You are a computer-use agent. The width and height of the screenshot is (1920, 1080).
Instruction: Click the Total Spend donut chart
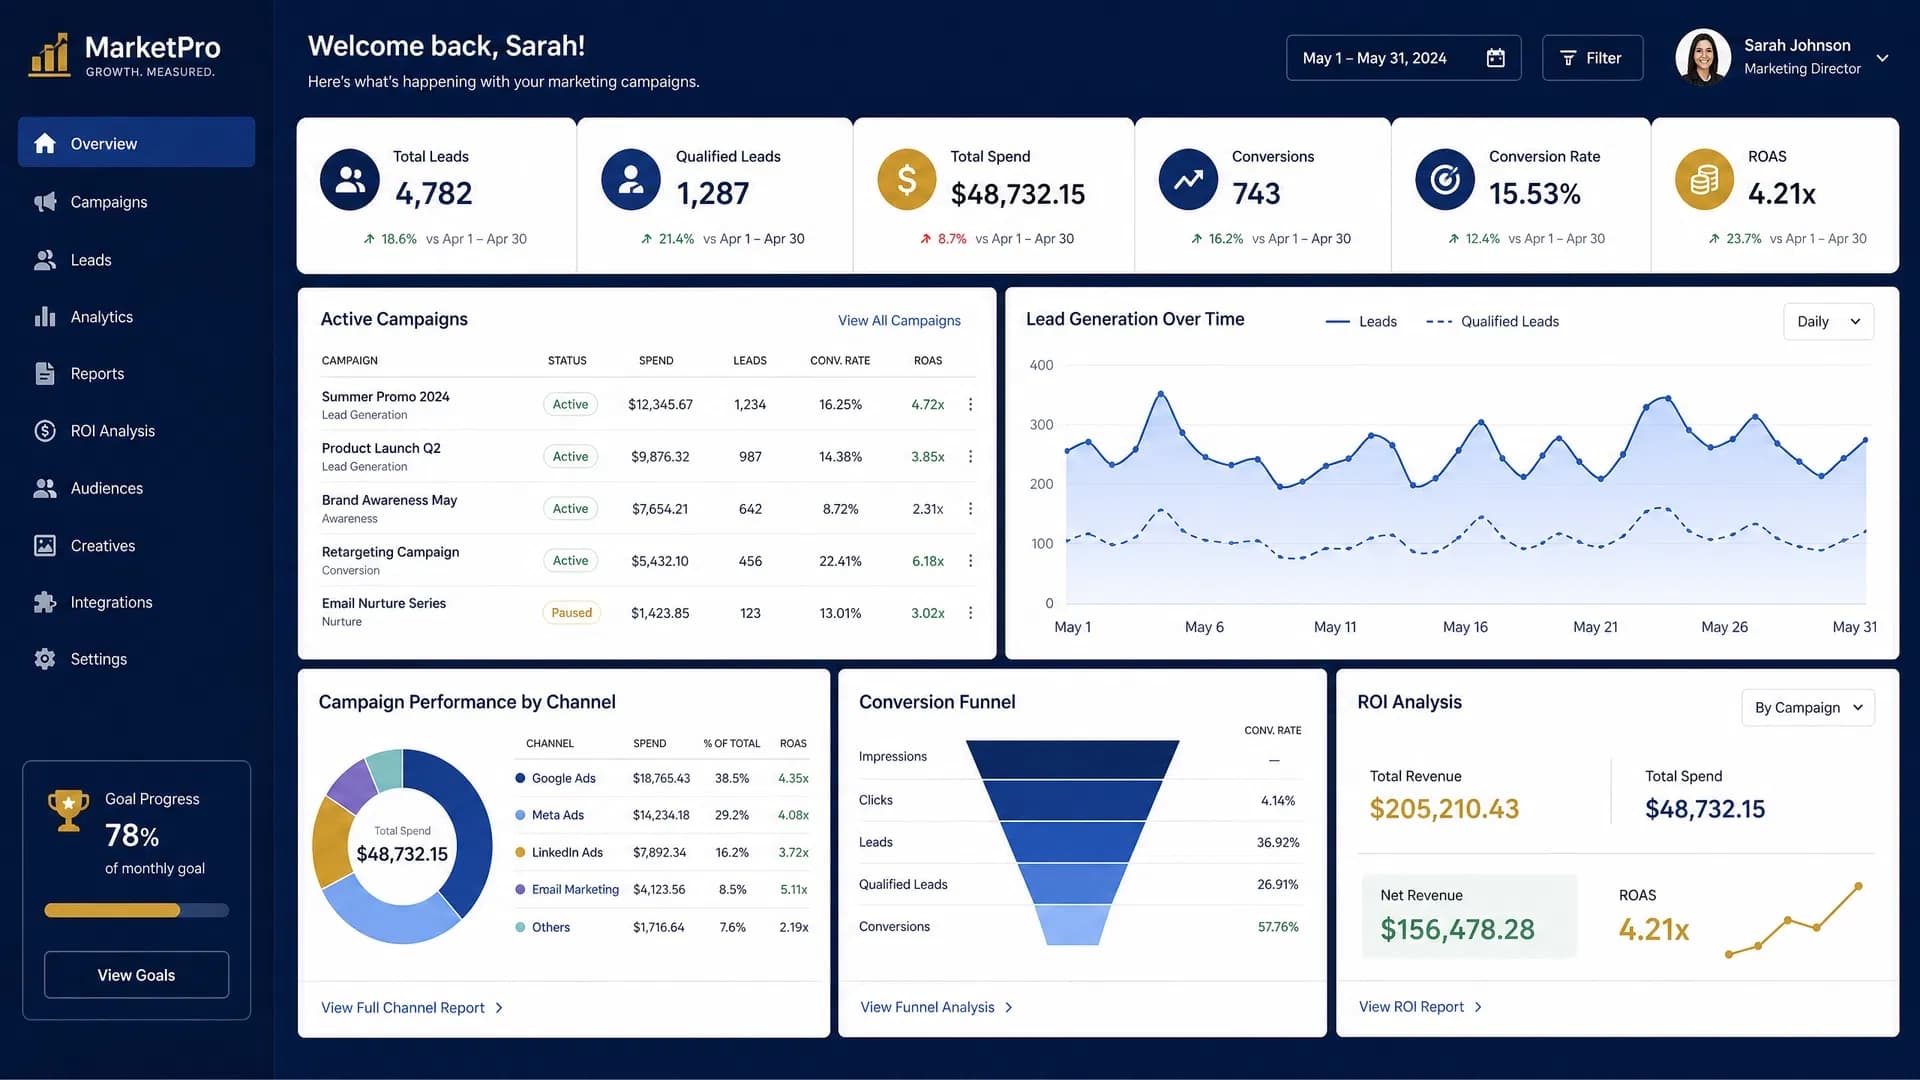(402, 846)
